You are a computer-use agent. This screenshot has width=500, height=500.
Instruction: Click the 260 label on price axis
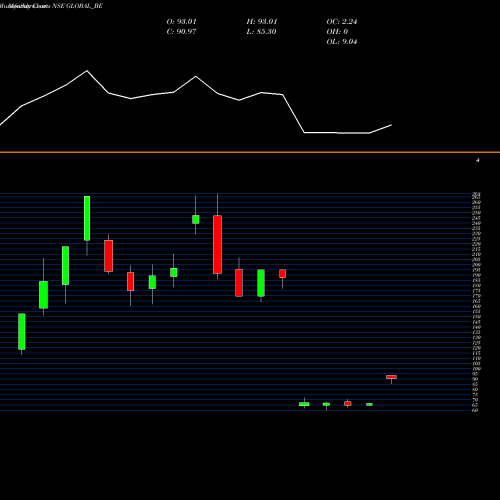(476, 202)
